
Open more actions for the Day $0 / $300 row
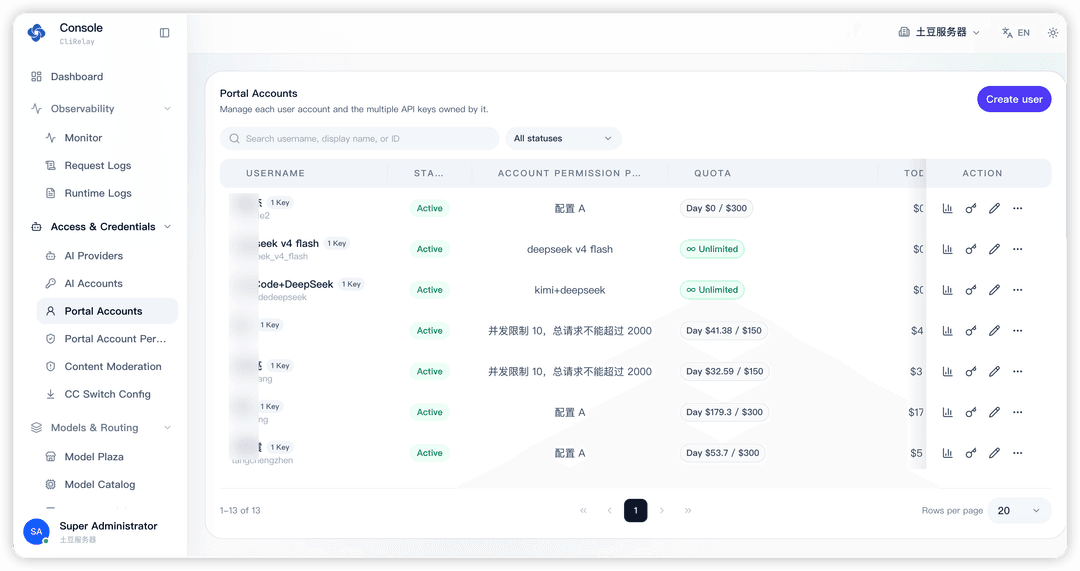(1017, 208)
